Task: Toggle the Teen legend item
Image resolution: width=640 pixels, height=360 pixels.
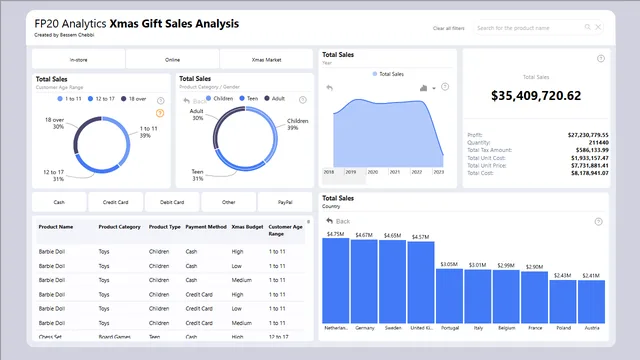Action: [249, 98]
